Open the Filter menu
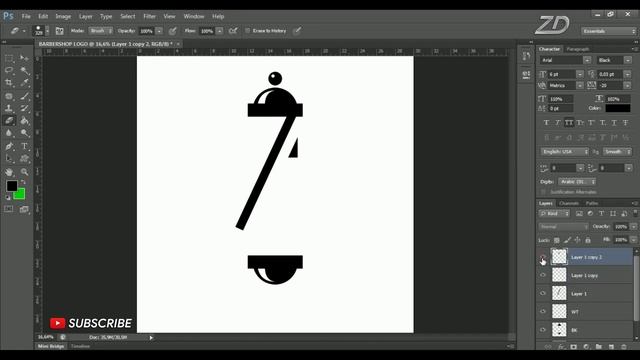640x360 pixels. (149, 16)
